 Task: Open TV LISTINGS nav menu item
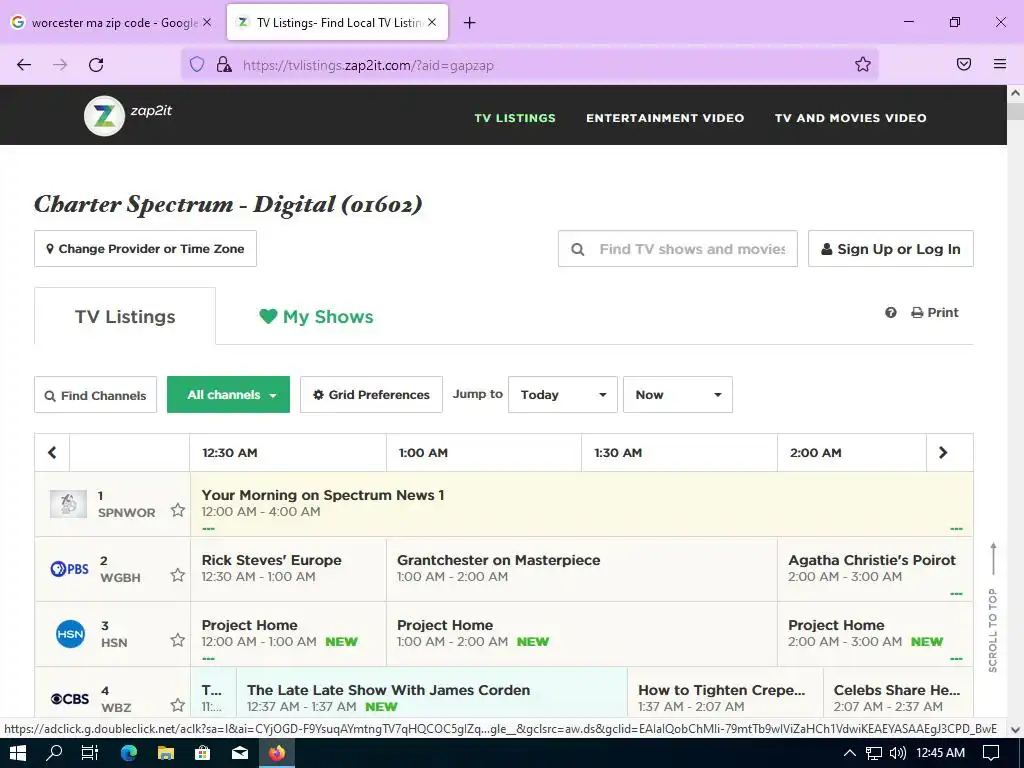pyautogui.click(x=515, y=118)
